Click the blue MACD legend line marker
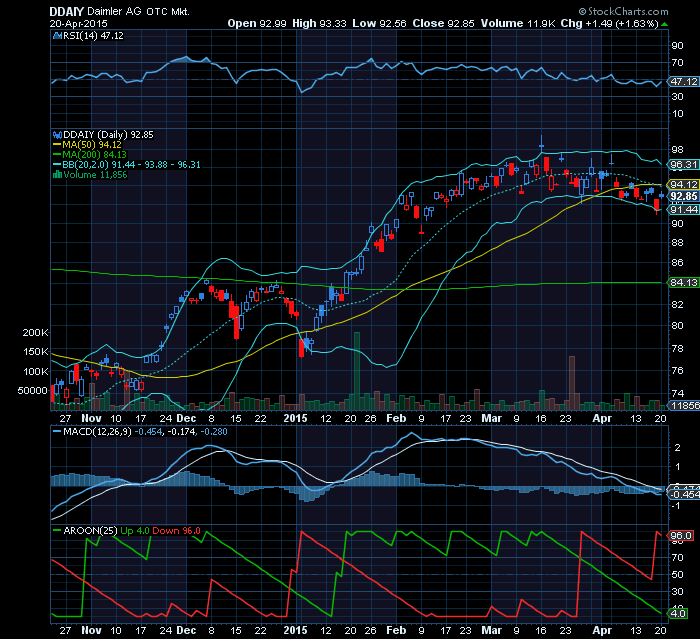Viewport: 700px width, 639px height. [57, 432]
